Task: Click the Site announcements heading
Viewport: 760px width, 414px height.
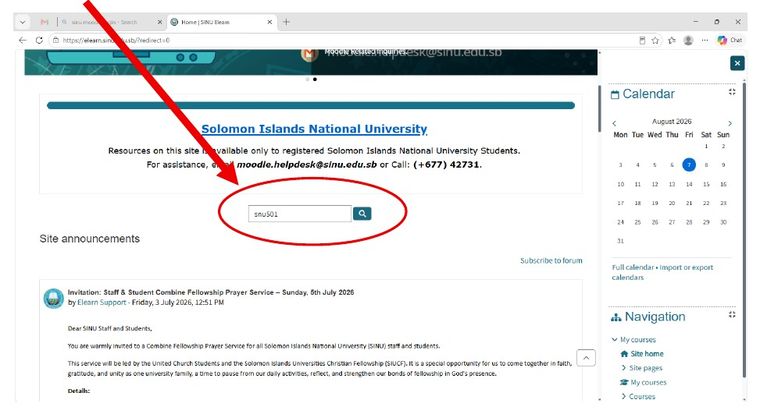Action: 90,239
